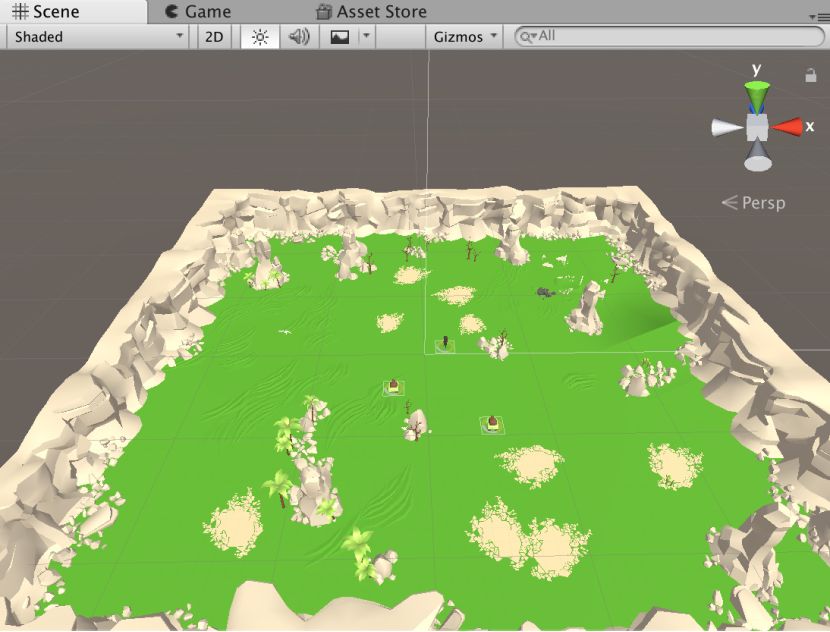Click the center cube of orientation gizmo
830x632 pixels.
(x=757, y=127)
